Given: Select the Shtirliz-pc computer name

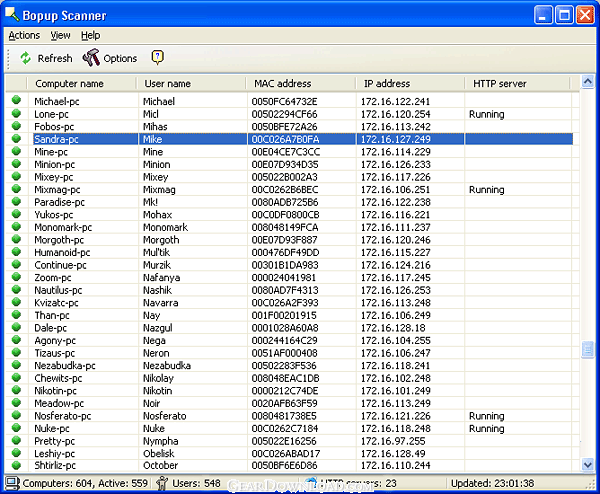Looking at the screenshot, I should tap(55, 466).
